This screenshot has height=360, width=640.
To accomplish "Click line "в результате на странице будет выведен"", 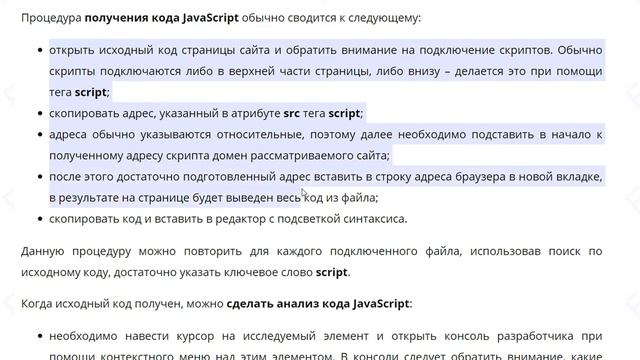I will [x=214, y=198].
